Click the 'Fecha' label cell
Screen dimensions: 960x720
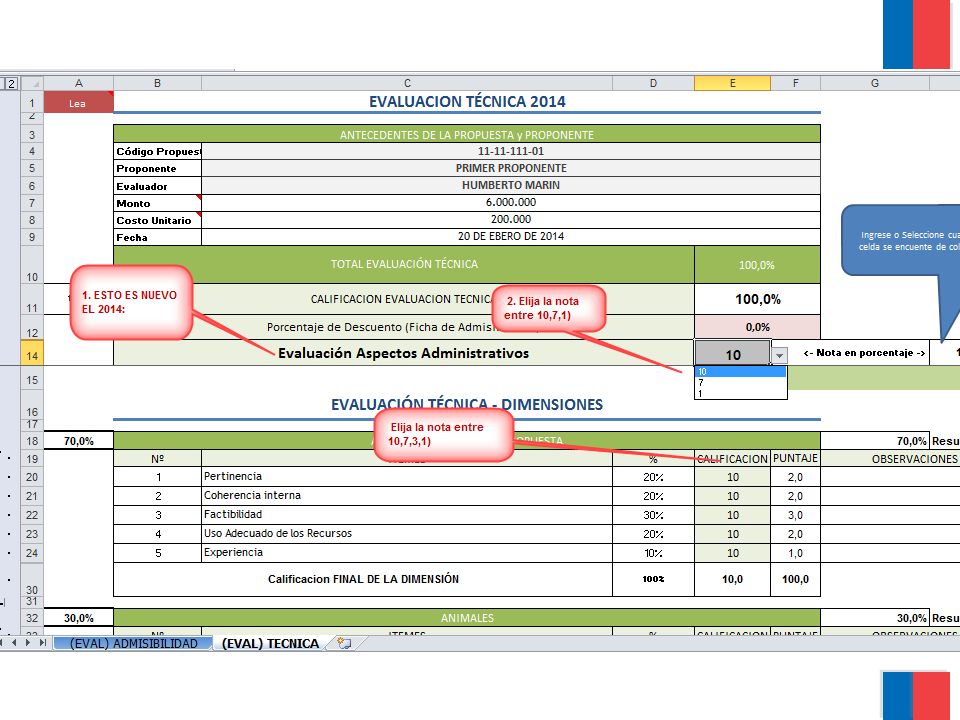157,238
